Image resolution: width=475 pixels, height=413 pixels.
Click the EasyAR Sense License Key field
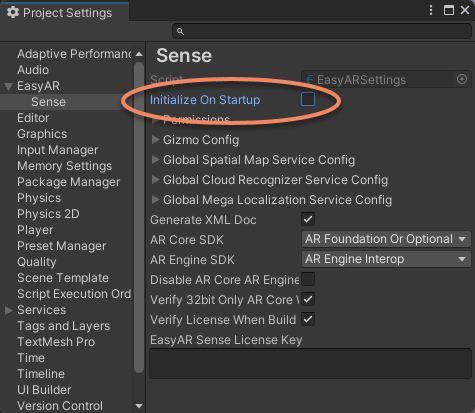point(310,364)
